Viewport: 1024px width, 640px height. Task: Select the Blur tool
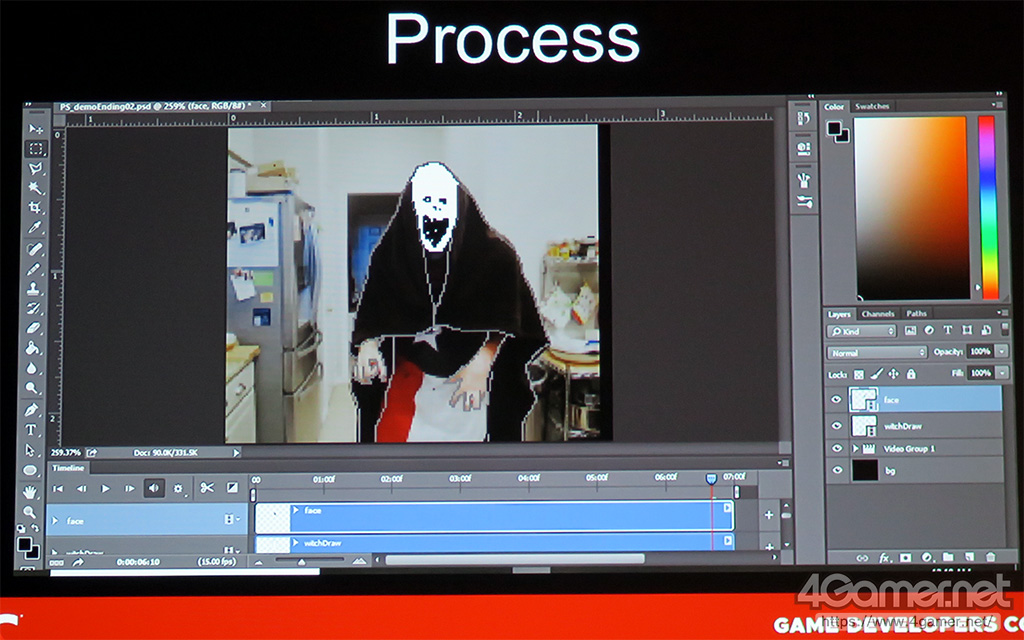32,368
